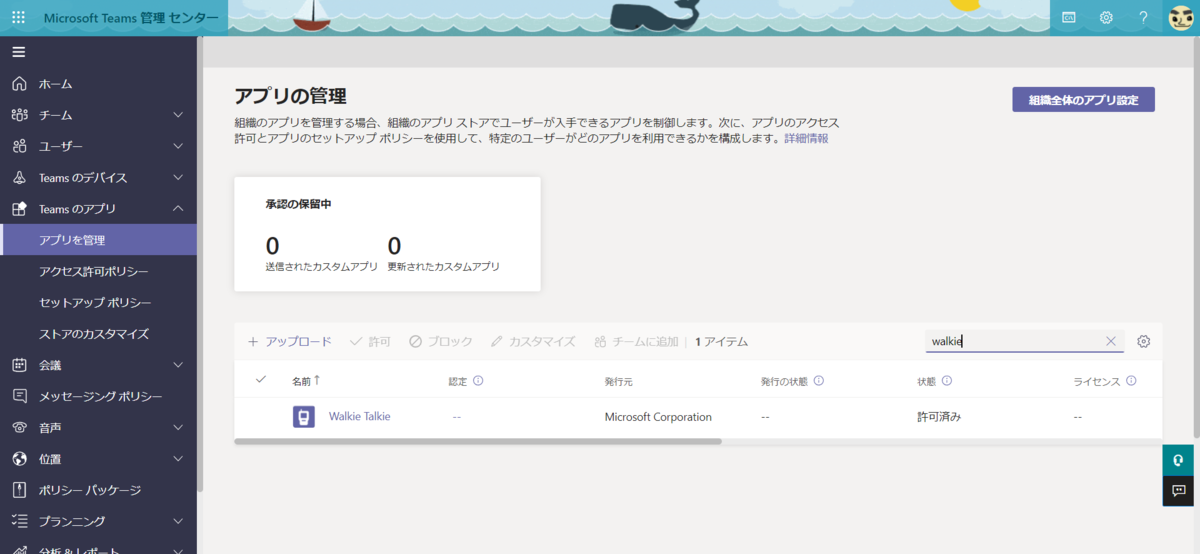Click the Walkie Talkie app icon
Image resolution: width=1200 pixels, height=554 pixels.
click(x=304, y=417)
